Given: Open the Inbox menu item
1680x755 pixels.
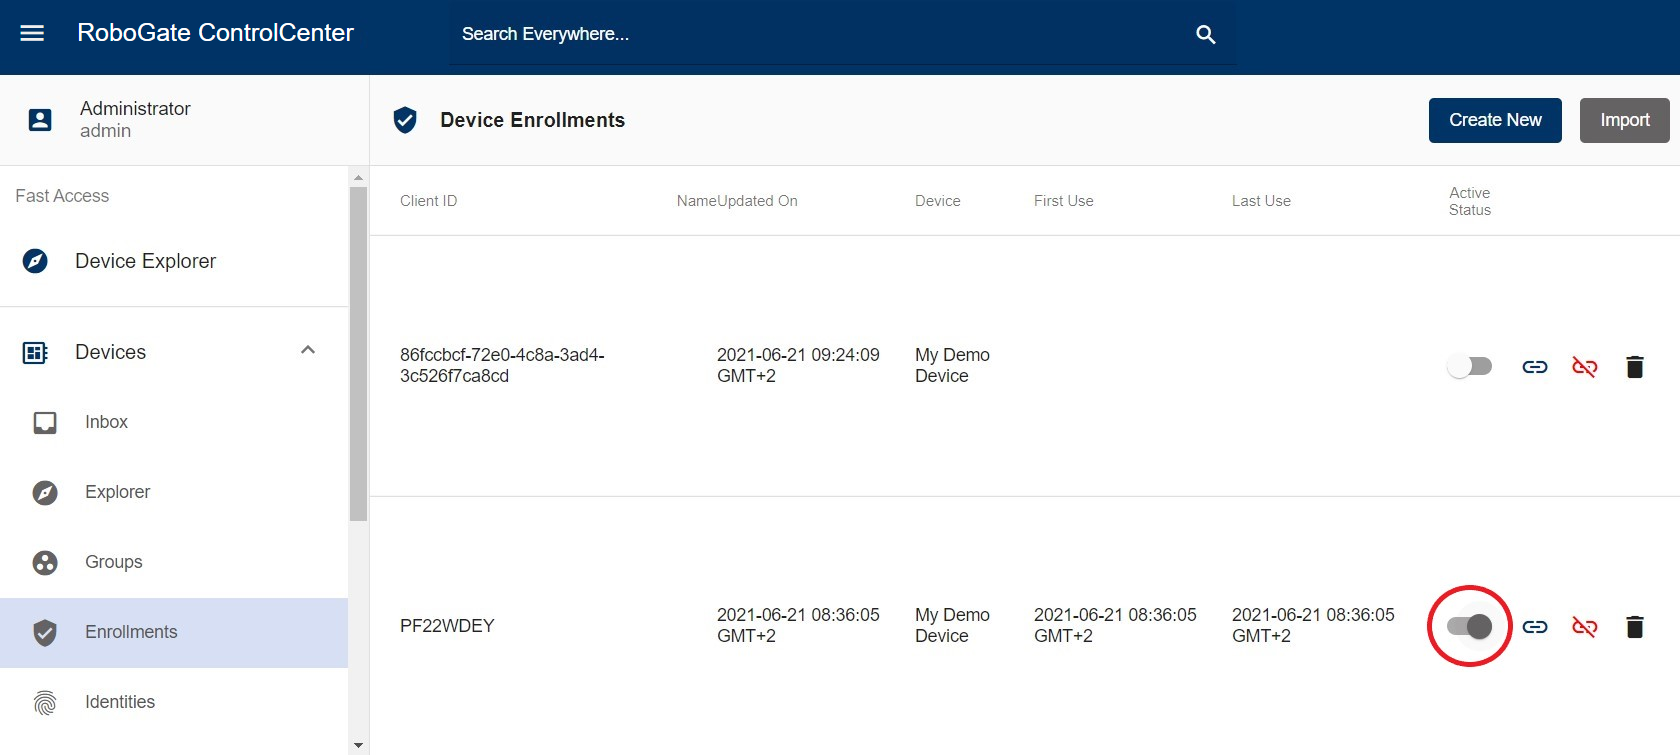Looking at the screenshot, I should [x=174, y=422].
